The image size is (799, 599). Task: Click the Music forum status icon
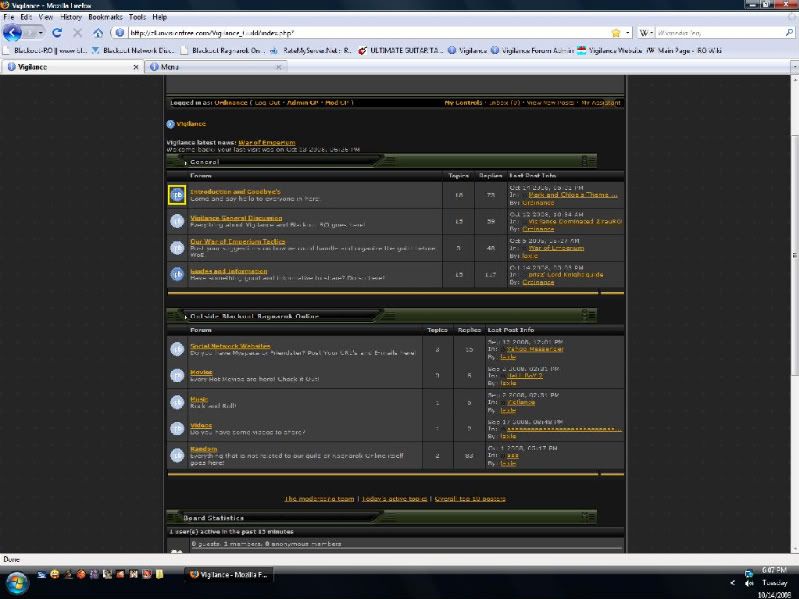coord(176,402)
